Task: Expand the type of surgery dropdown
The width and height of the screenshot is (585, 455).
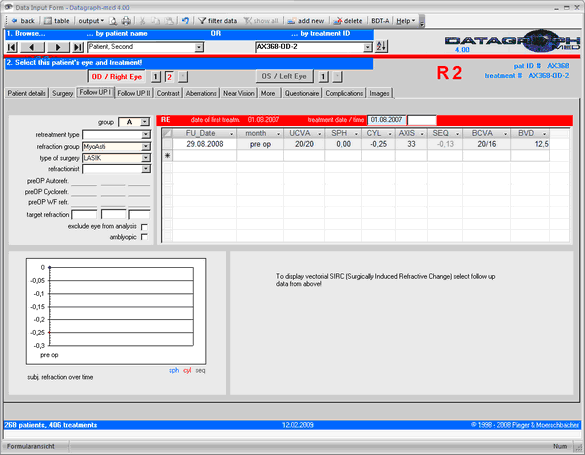Action: point(146,158)
